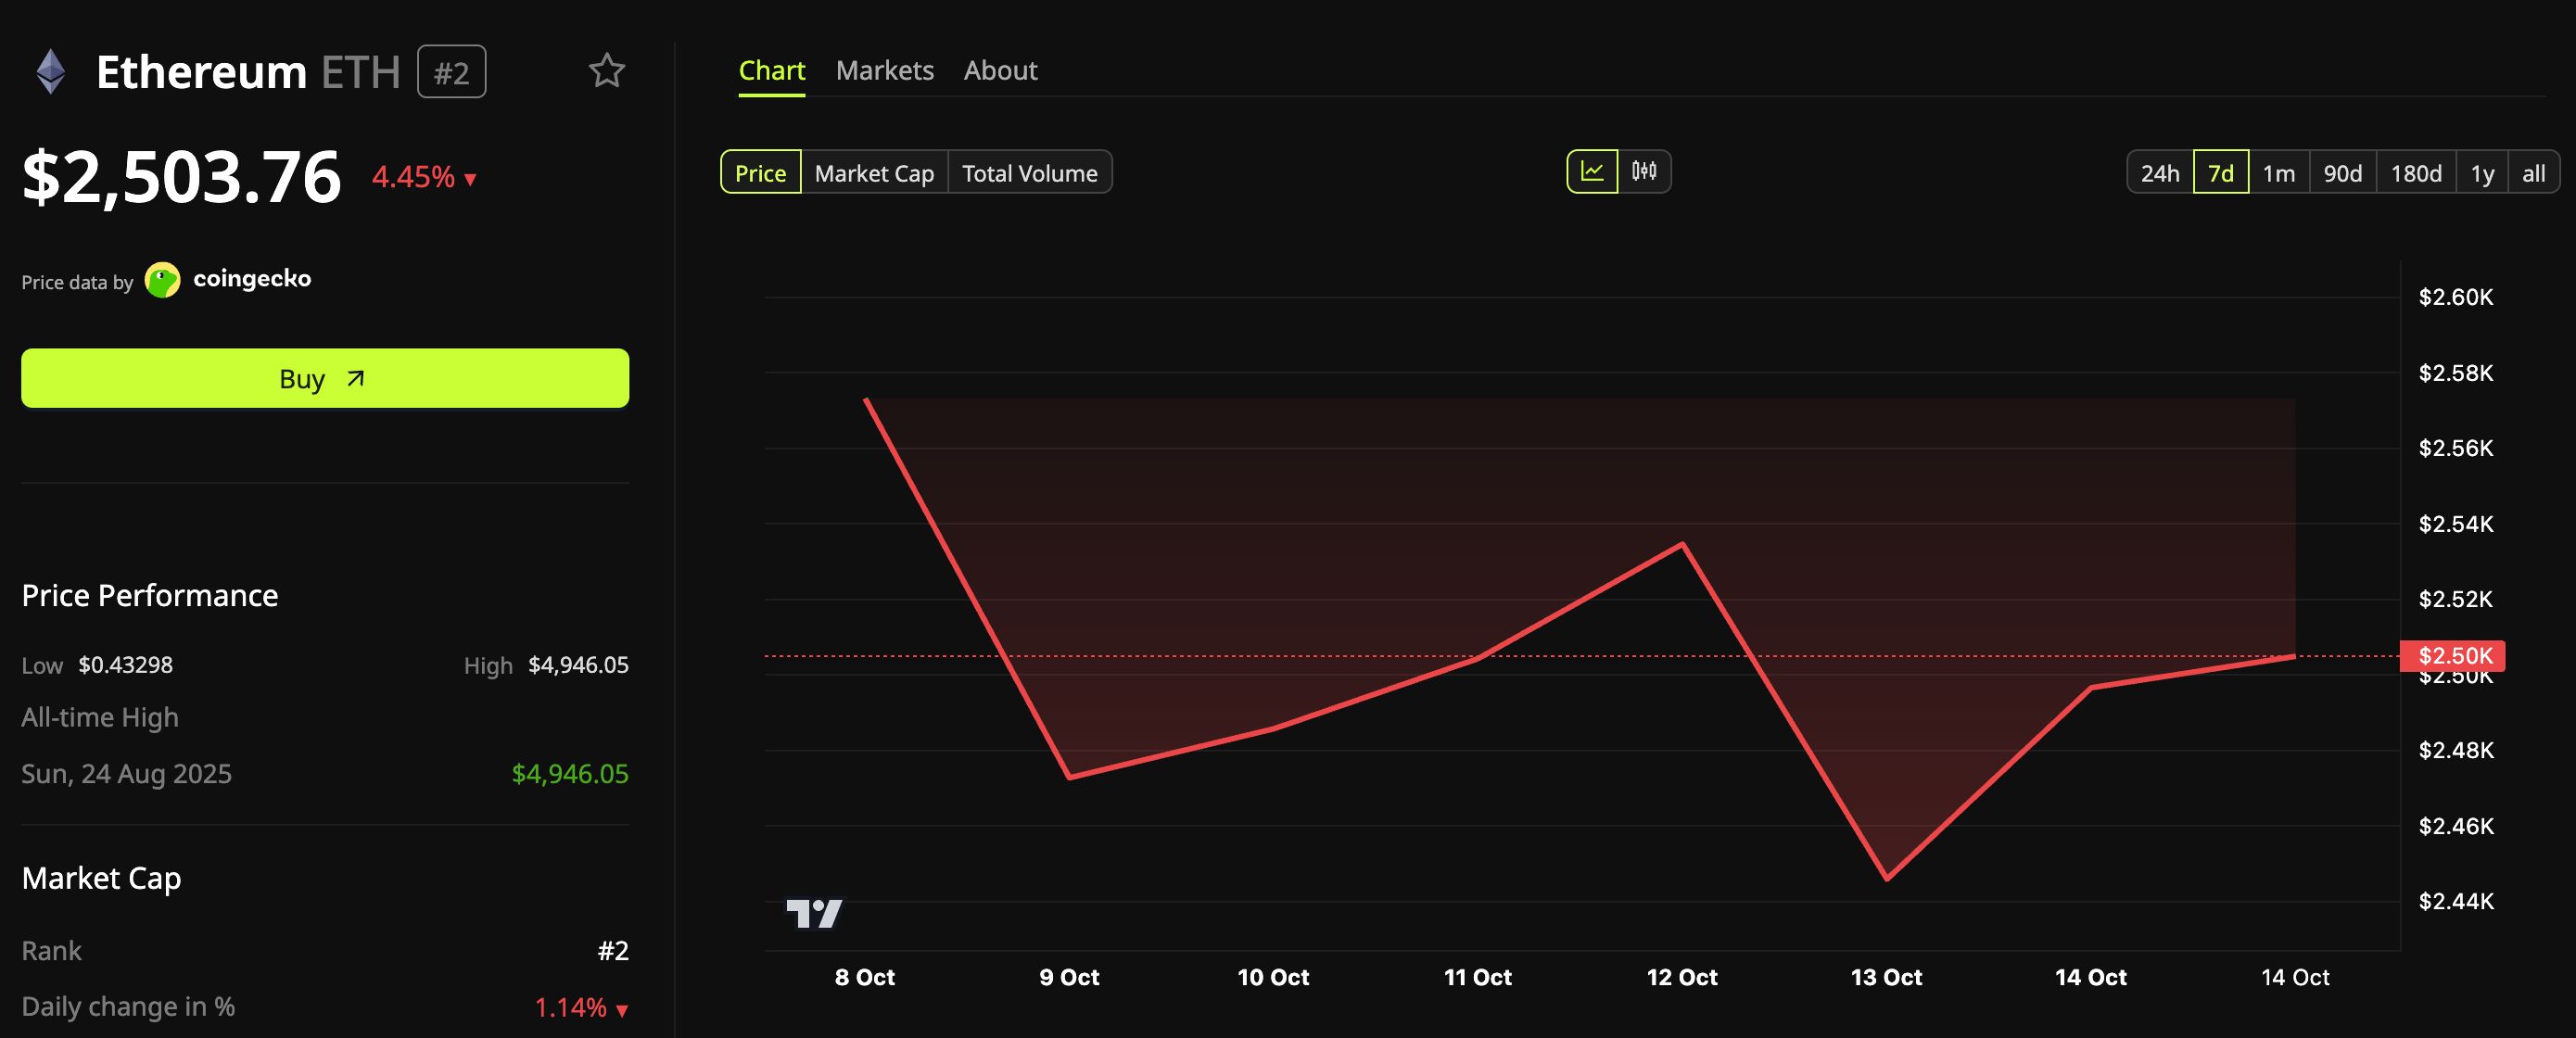2576x1038 pixels.
Task: Click the #2 rank badge
Action: click(452, 72)
